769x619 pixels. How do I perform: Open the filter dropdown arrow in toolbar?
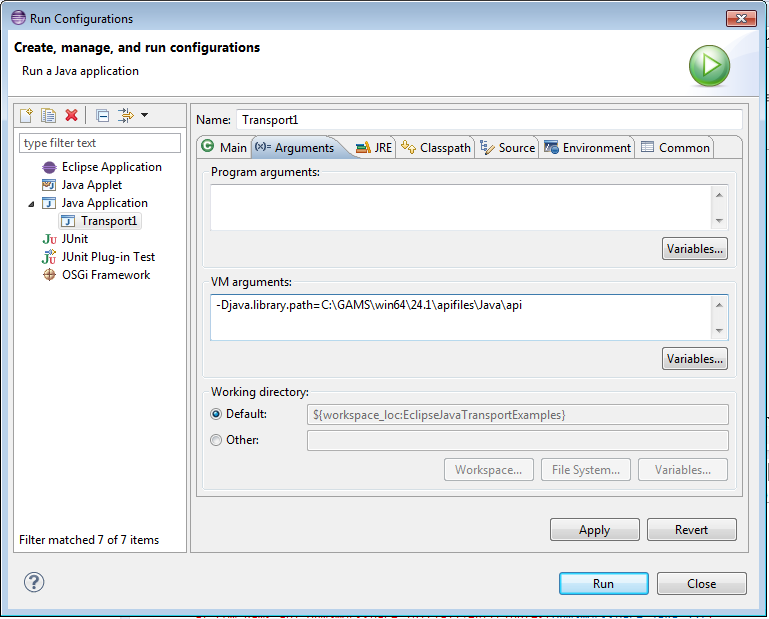(144, 116)
